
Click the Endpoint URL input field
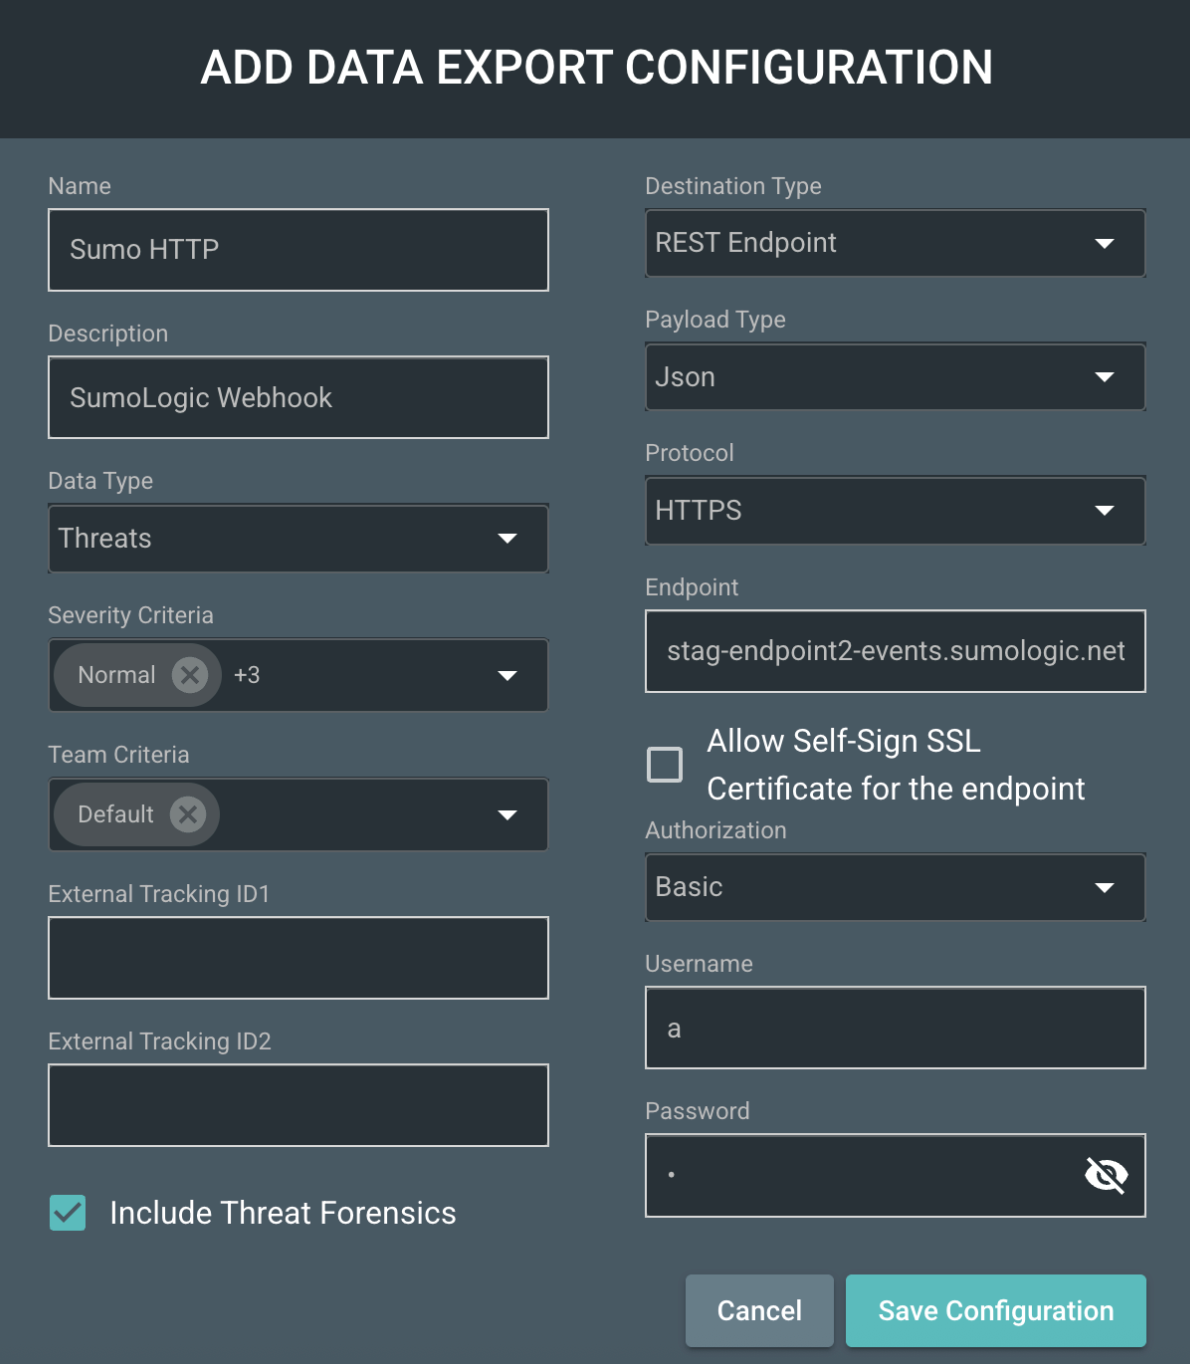894,651
